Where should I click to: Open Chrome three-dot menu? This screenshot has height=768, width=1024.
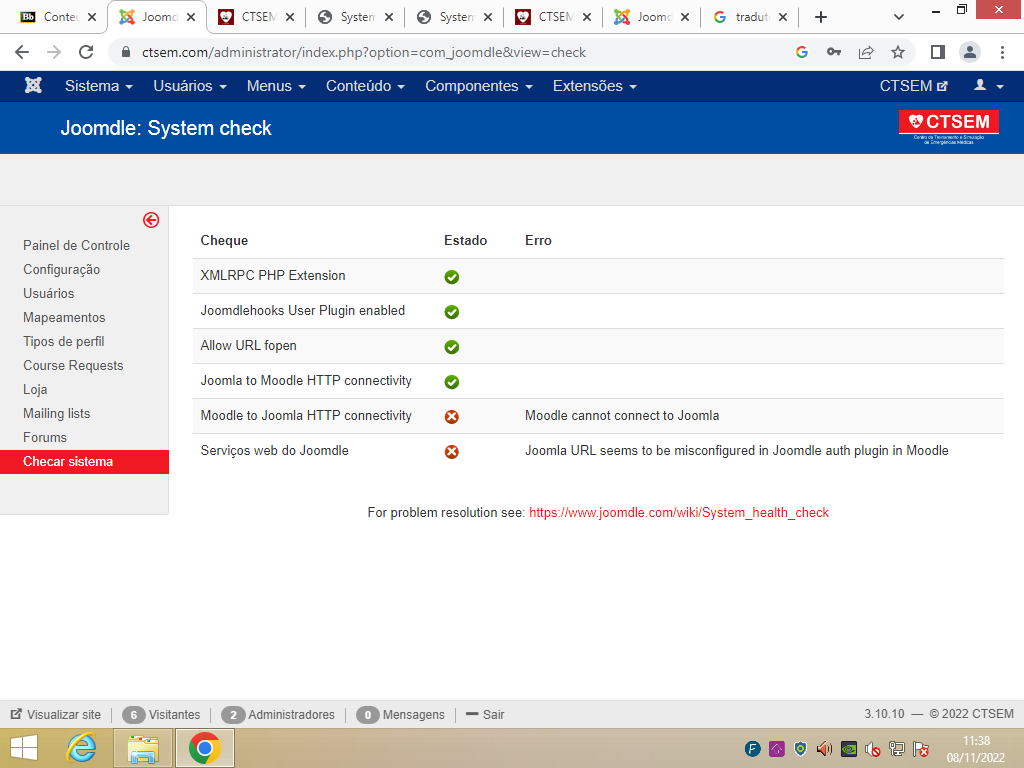pos(1002,52)
